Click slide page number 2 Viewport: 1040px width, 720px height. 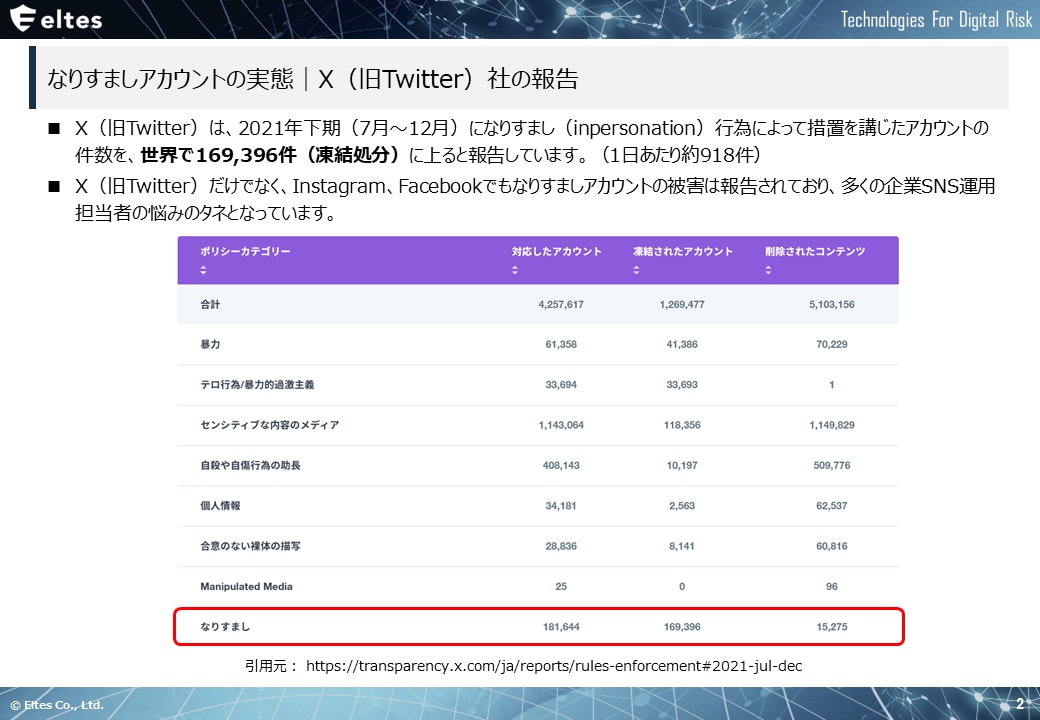(x=1019, y=703)
